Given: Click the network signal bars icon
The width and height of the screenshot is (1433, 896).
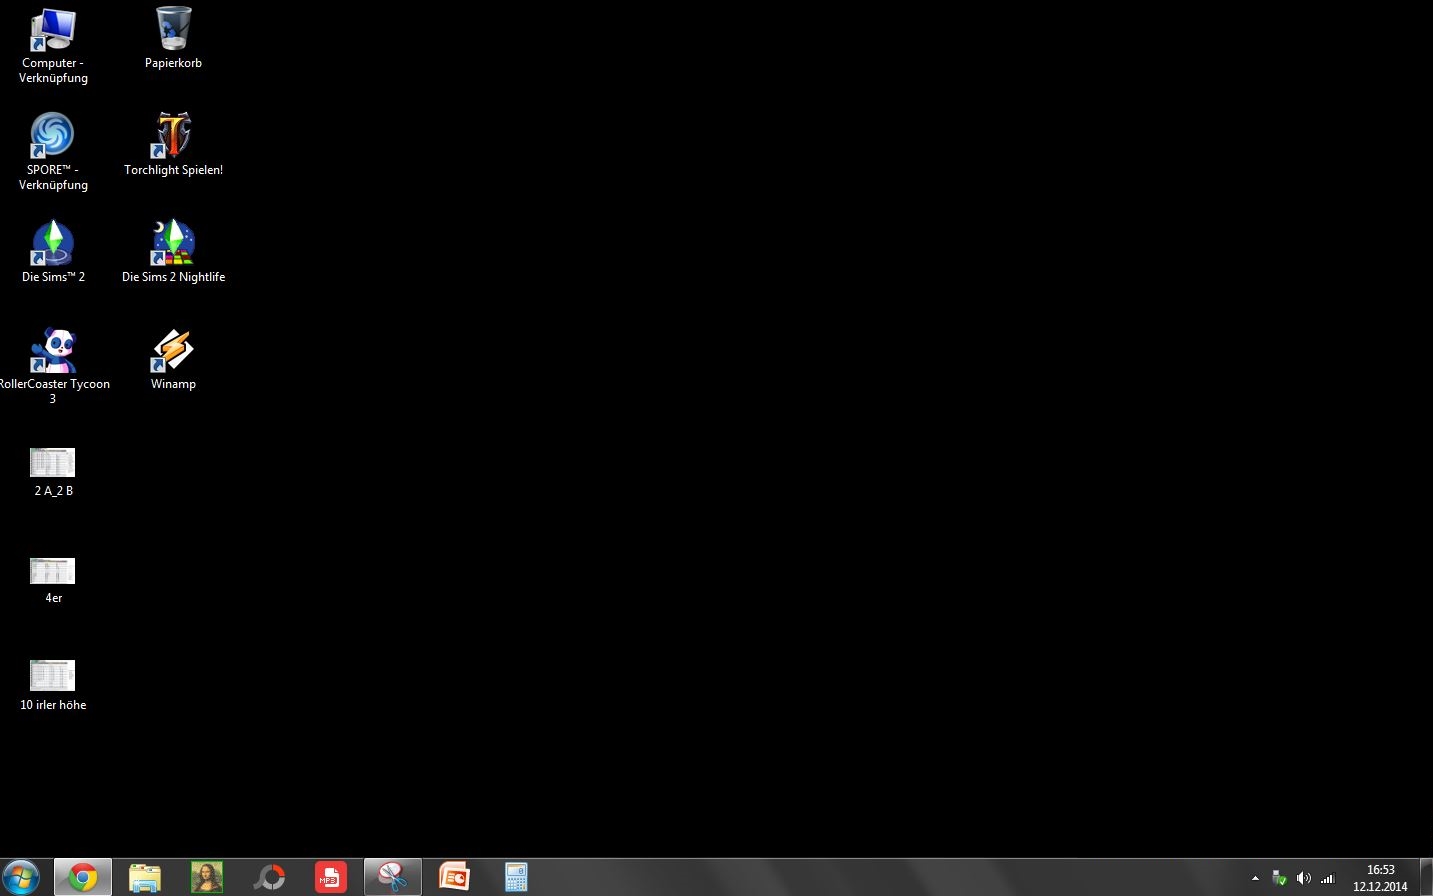Looking at the screenshot, I should tap(1327, 879).
